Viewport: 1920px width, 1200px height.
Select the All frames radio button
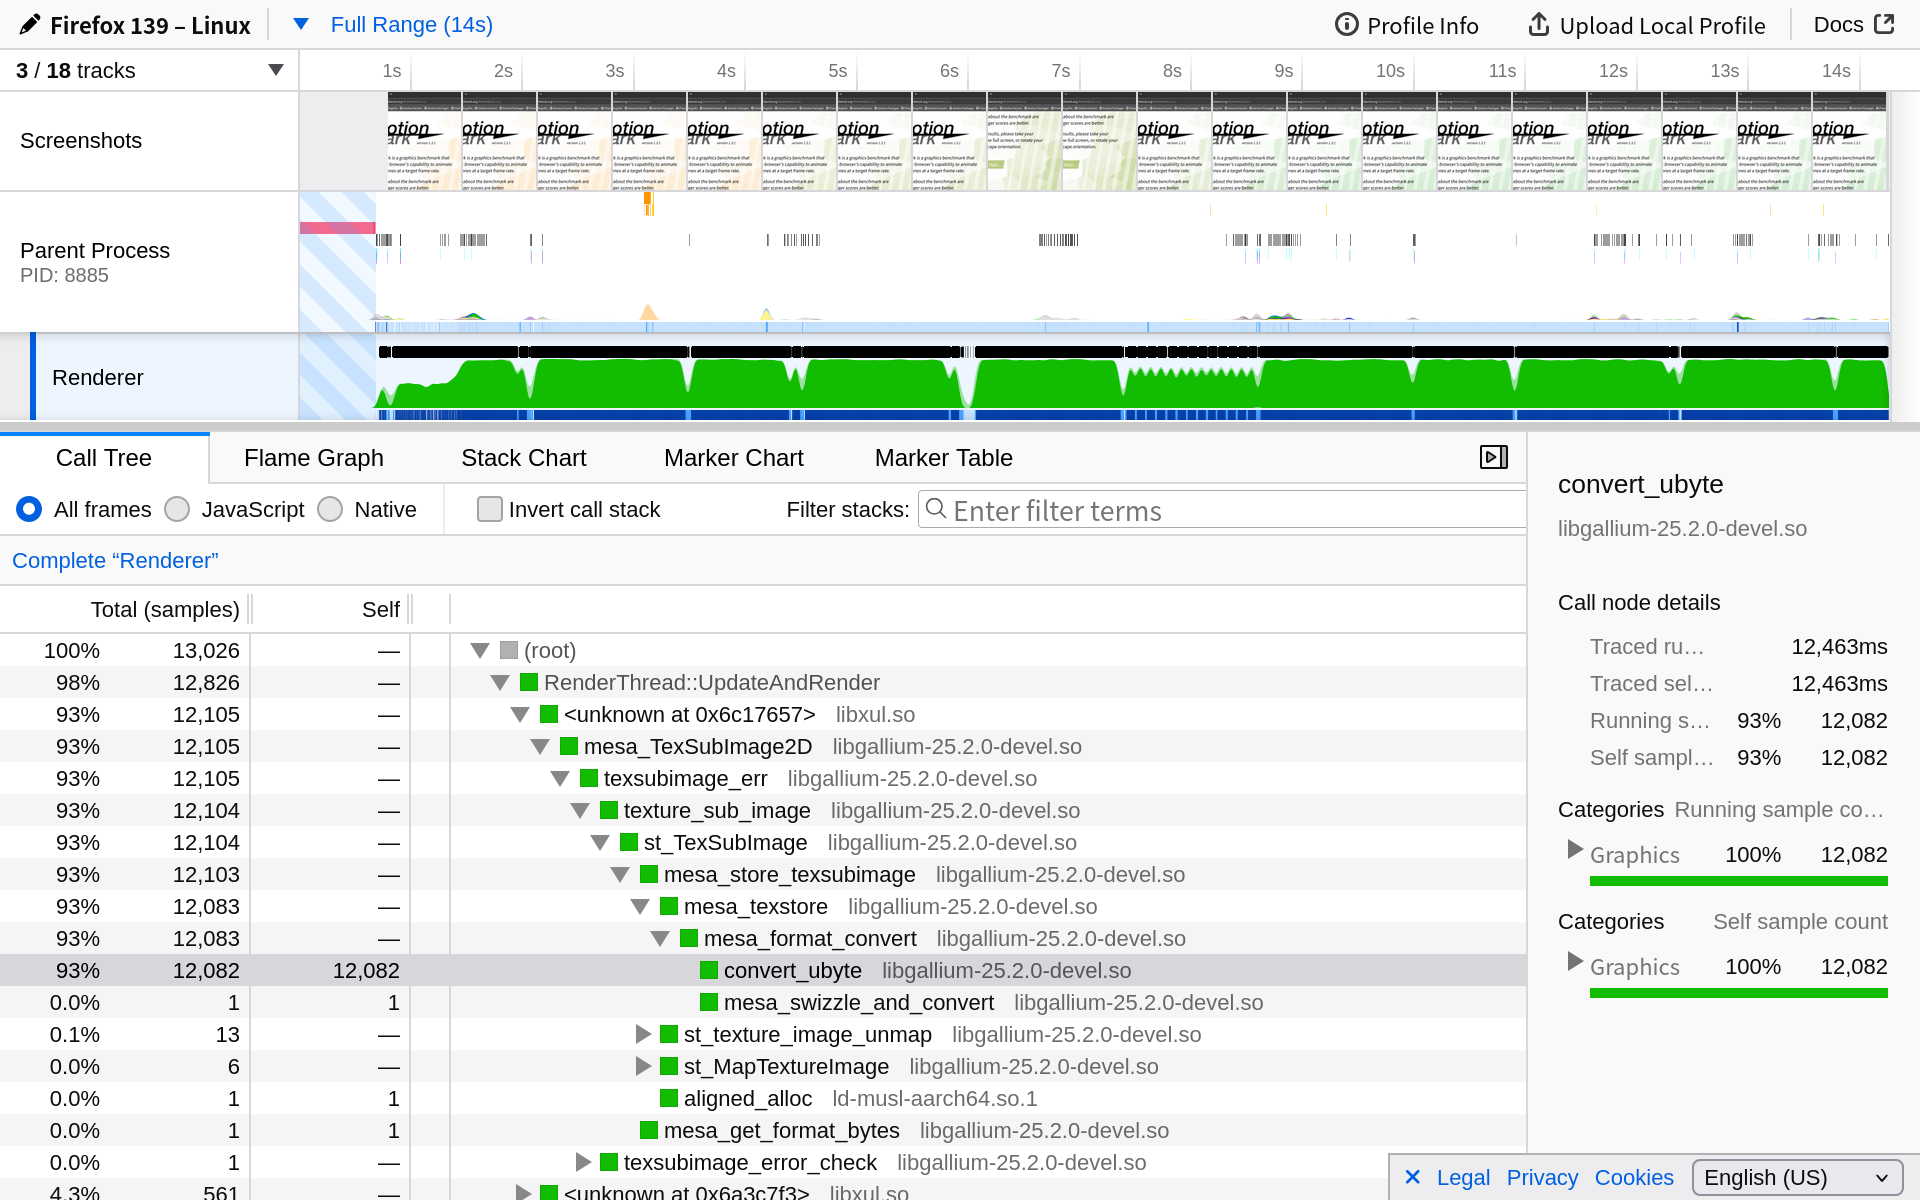click(x=29, y=509)
